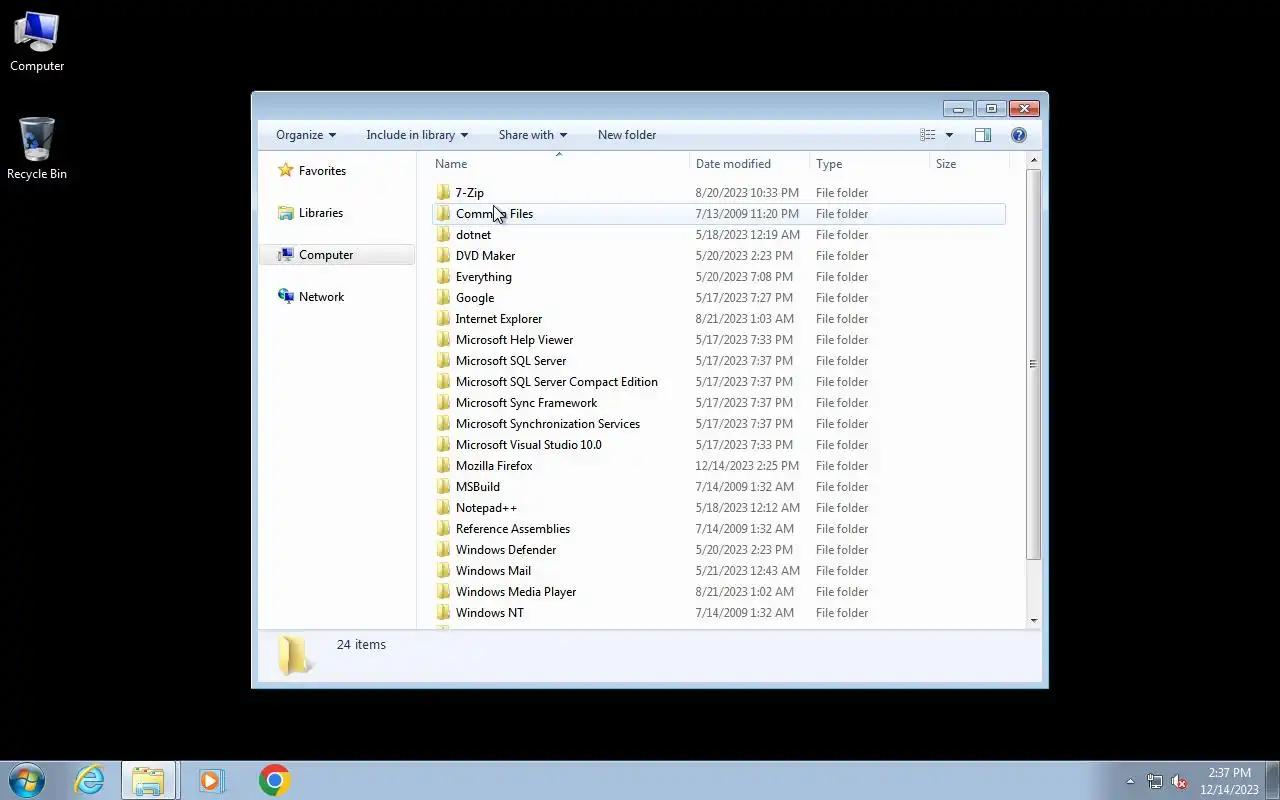The image size is (1280, 800).
Task: Select the Common Files folder row
Action: pos(718,213)
